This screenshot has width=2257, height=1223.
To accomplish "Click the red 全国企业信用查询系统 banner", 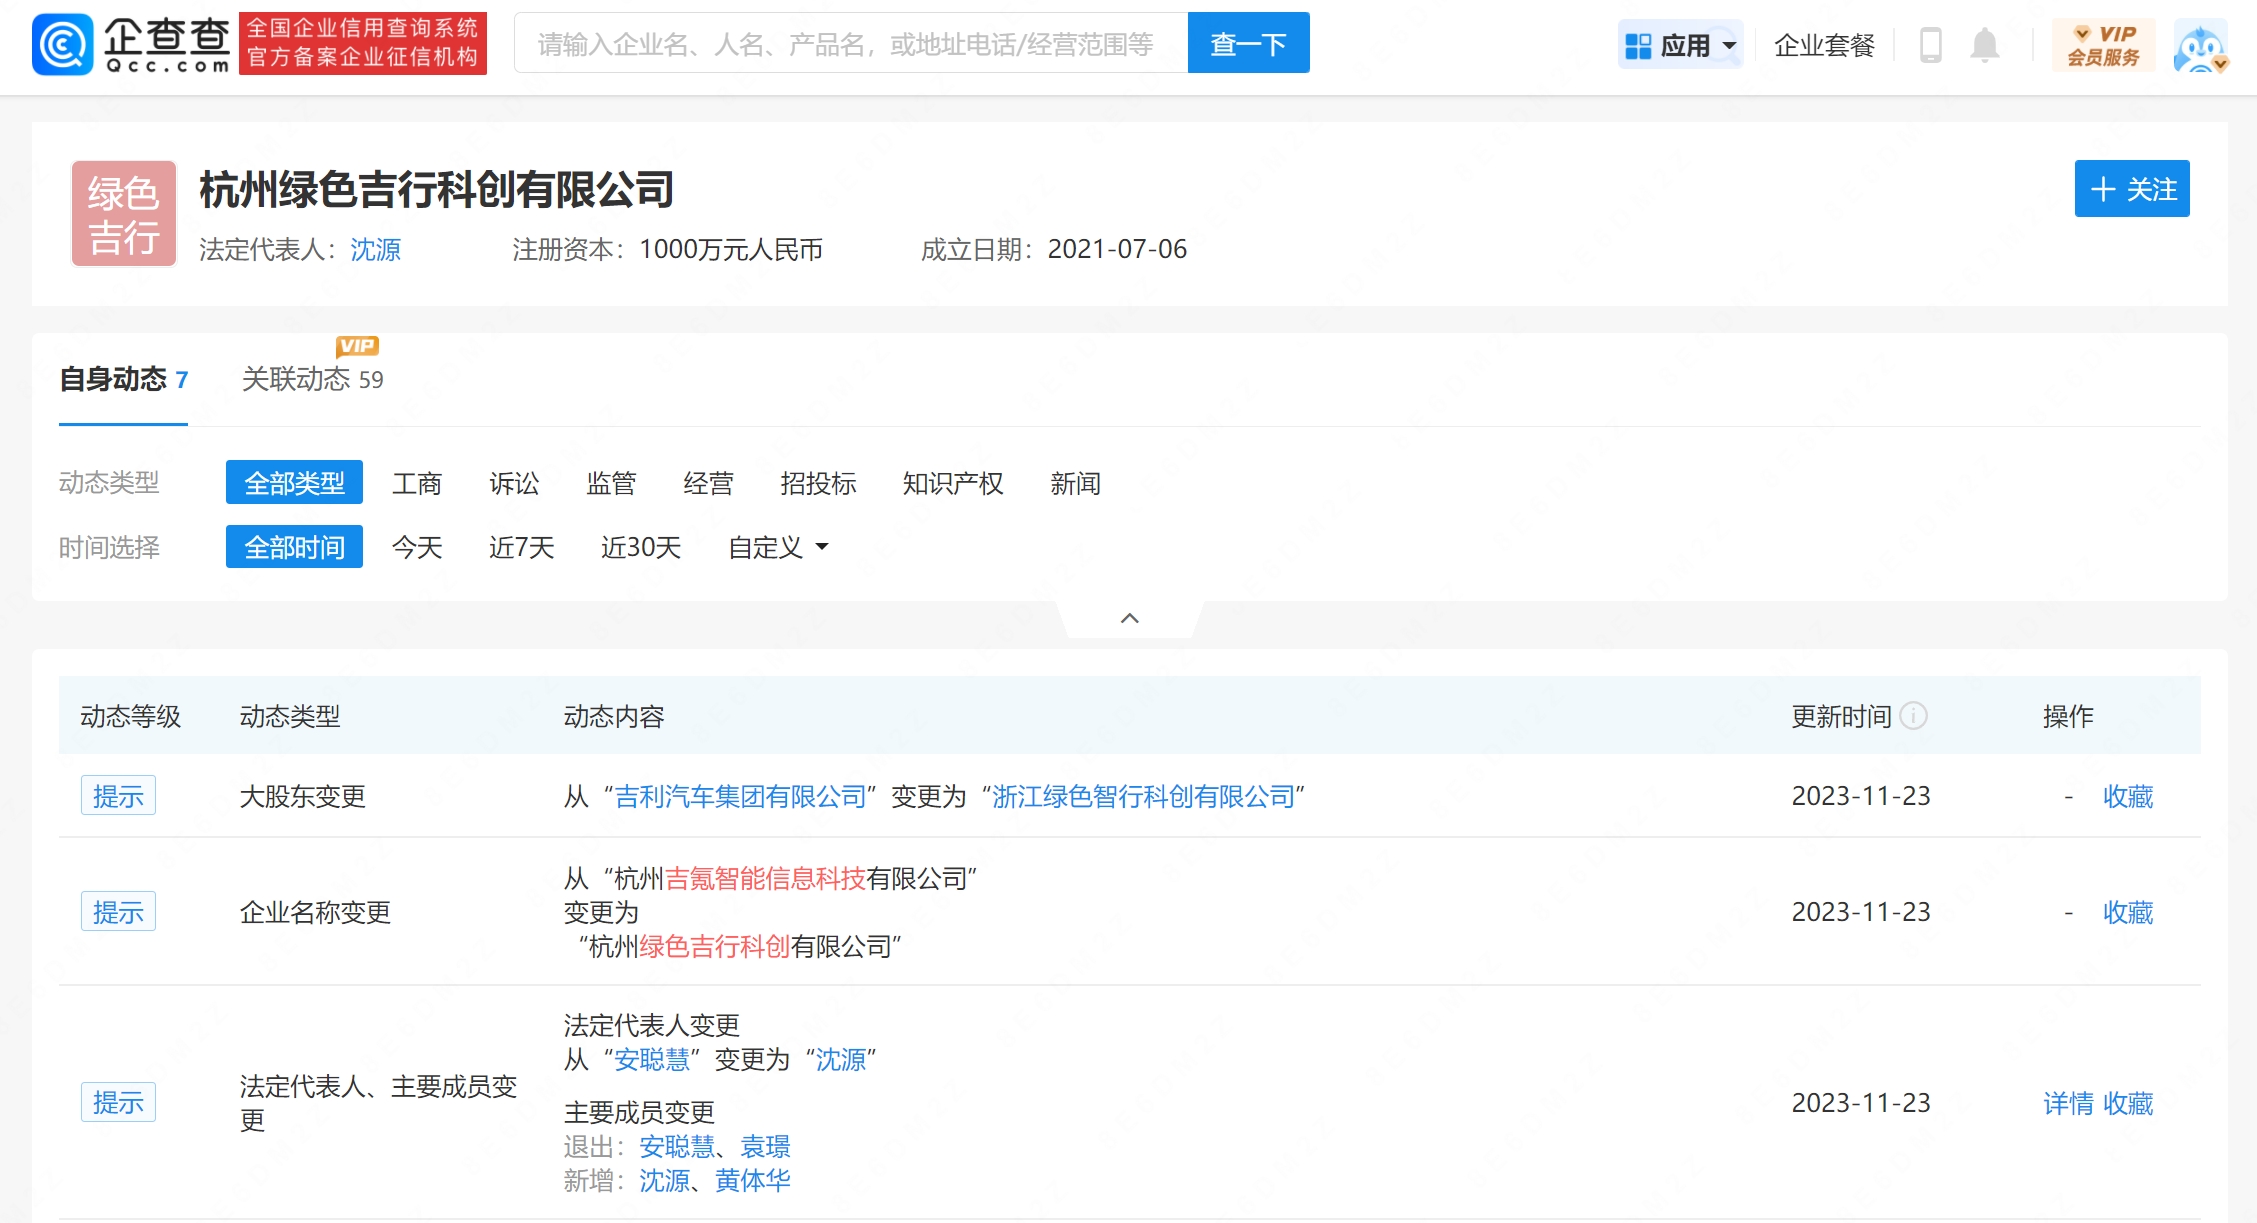I will pos(363,43).
